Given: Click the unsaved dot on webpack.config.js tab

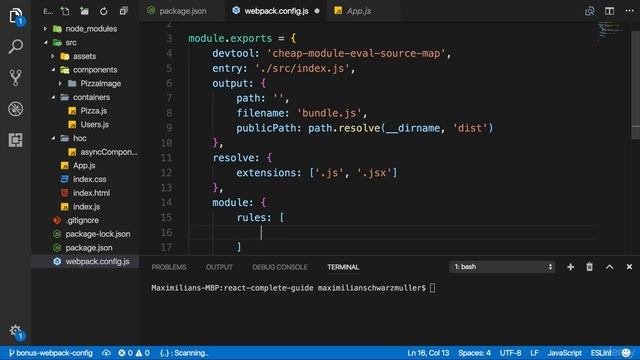Looking at the screenshot, I should (317, 11).
